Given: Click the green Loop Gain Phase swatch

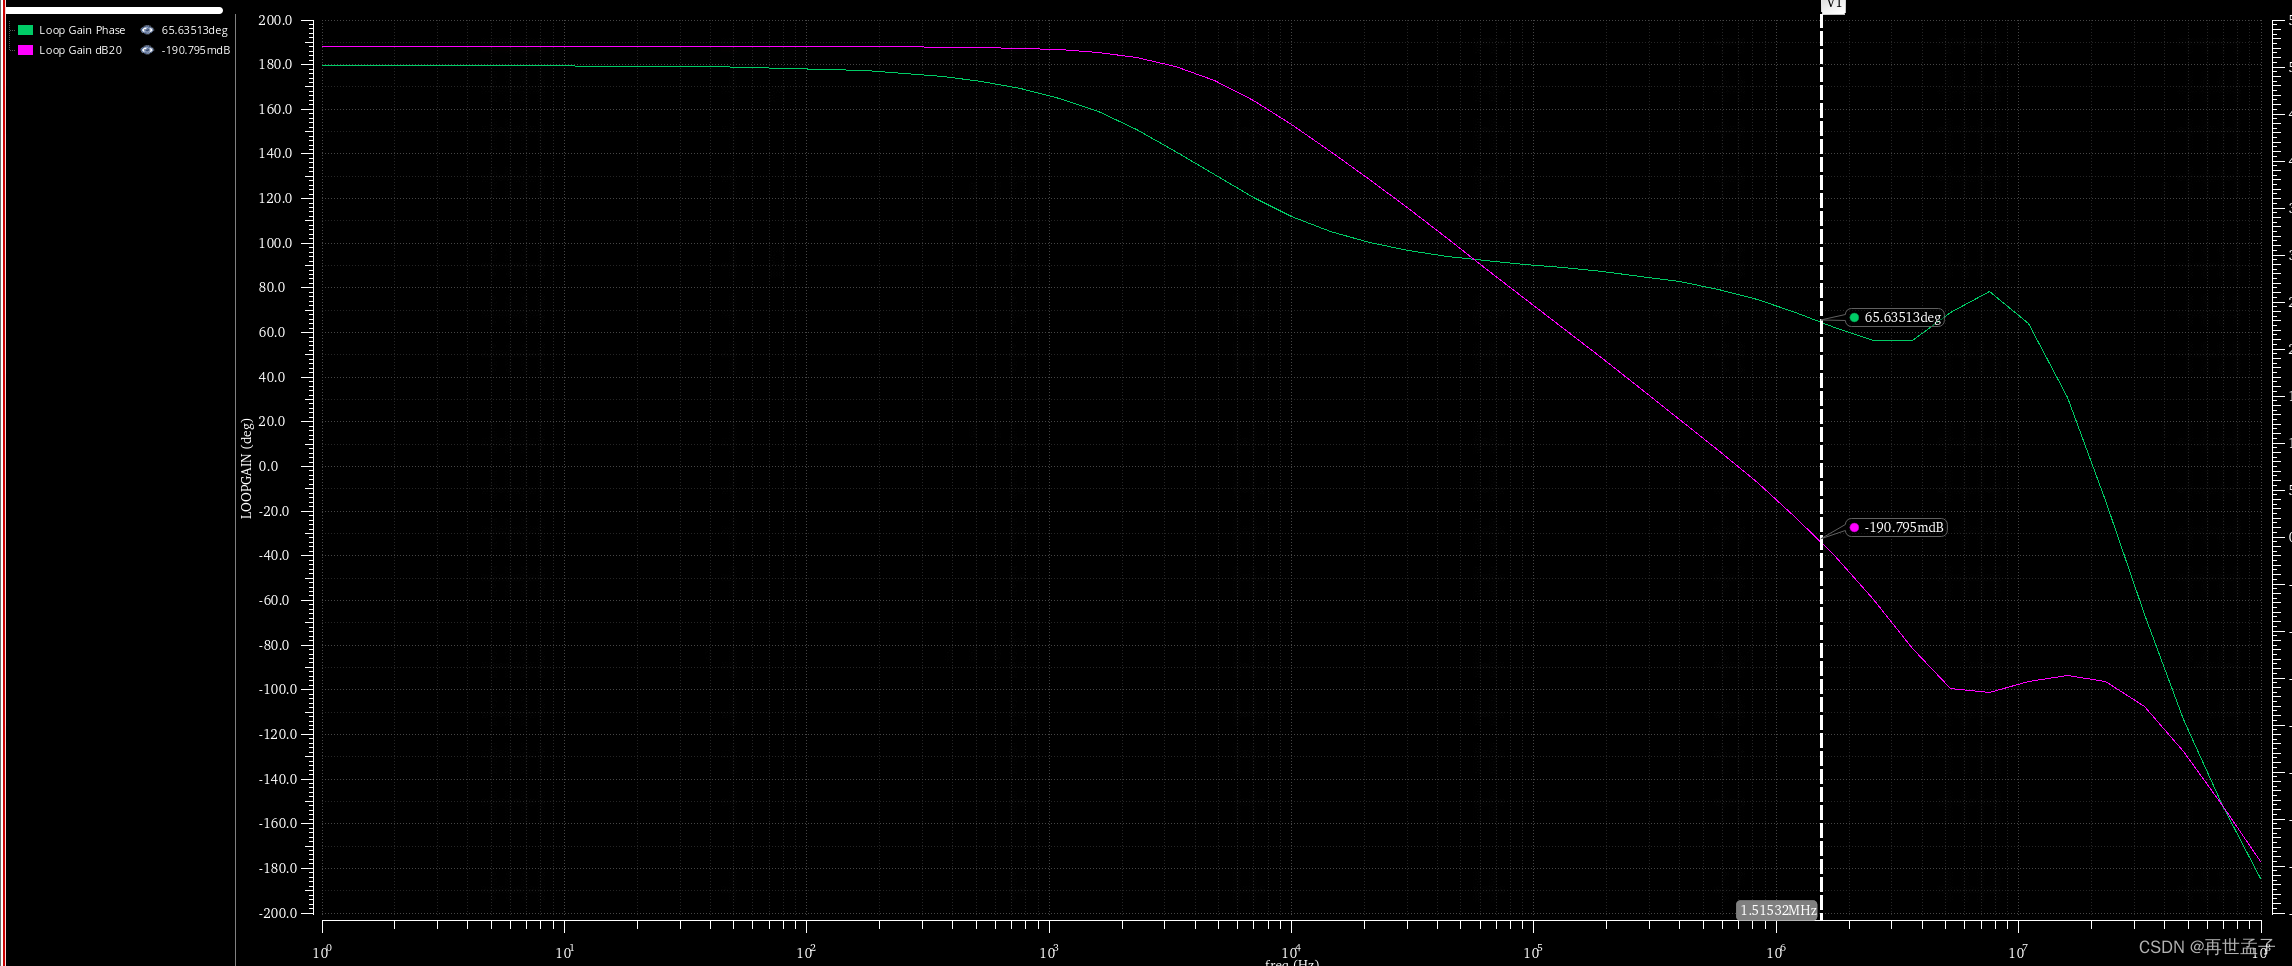Looking at the screenshot, I should [26, 30].
